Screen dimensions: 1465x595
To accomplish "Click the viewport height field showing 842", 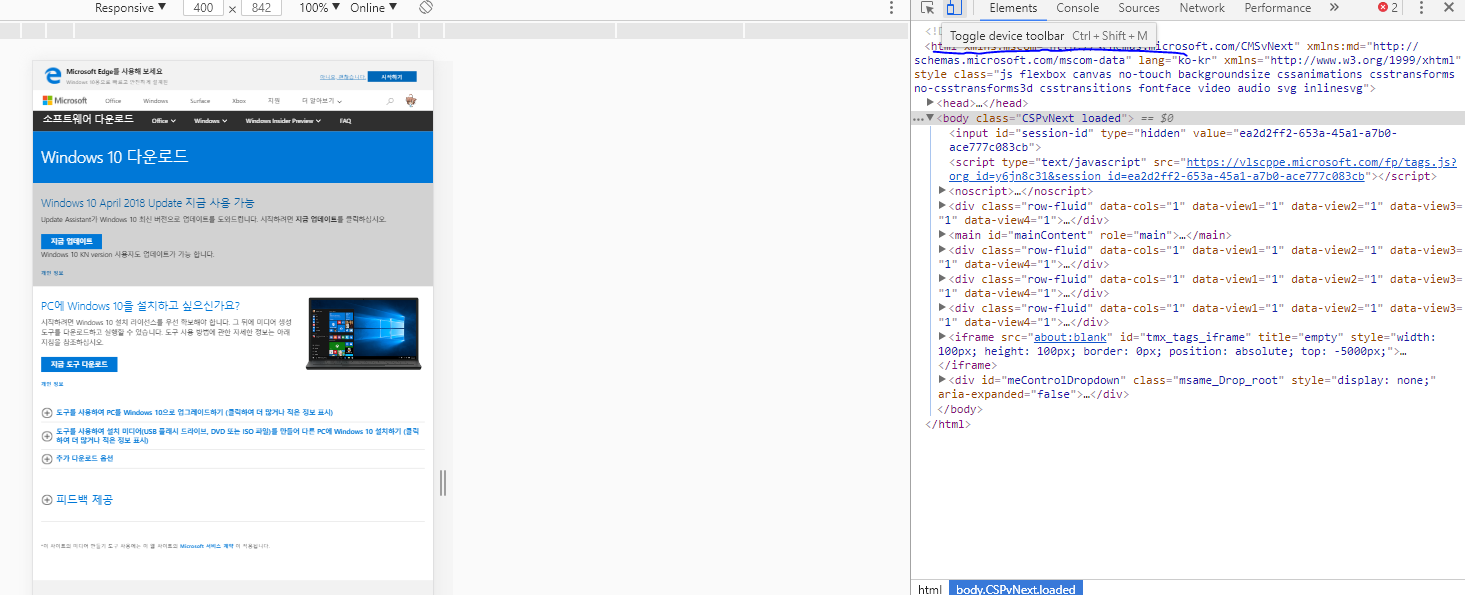I will (261, 8).
